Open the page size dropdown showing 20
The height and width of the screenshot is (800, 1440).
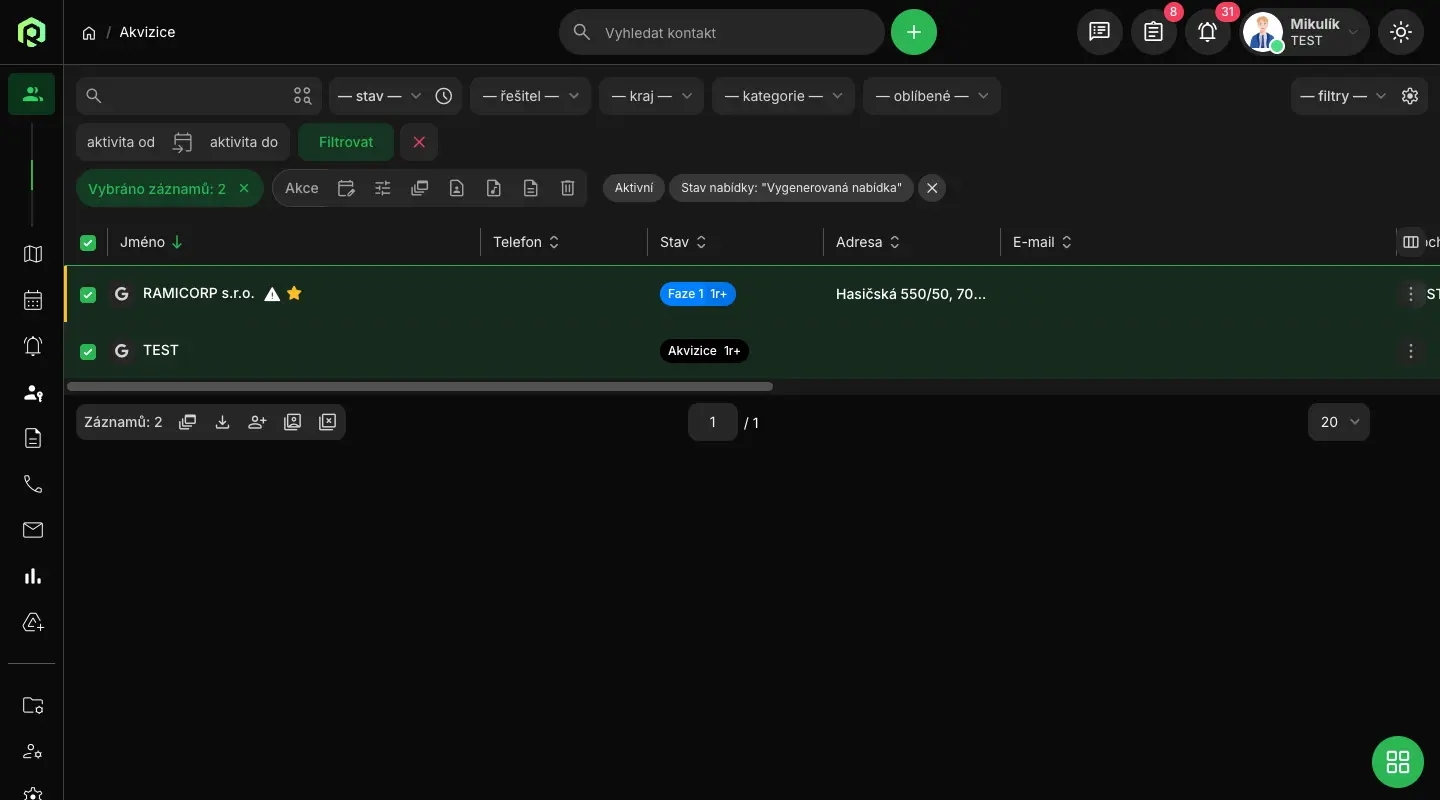[x=1338, y=422]
